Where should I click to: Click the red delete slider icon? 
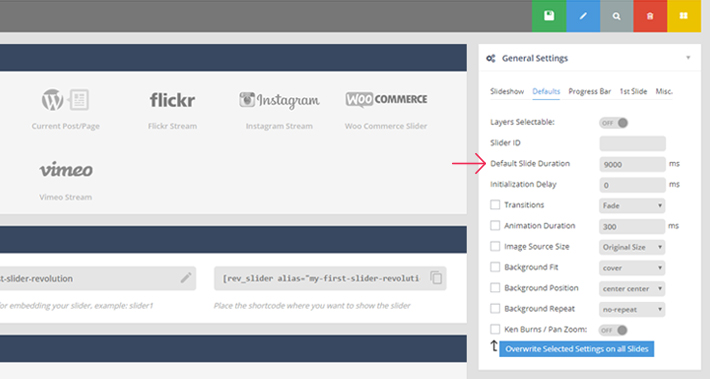650,16
